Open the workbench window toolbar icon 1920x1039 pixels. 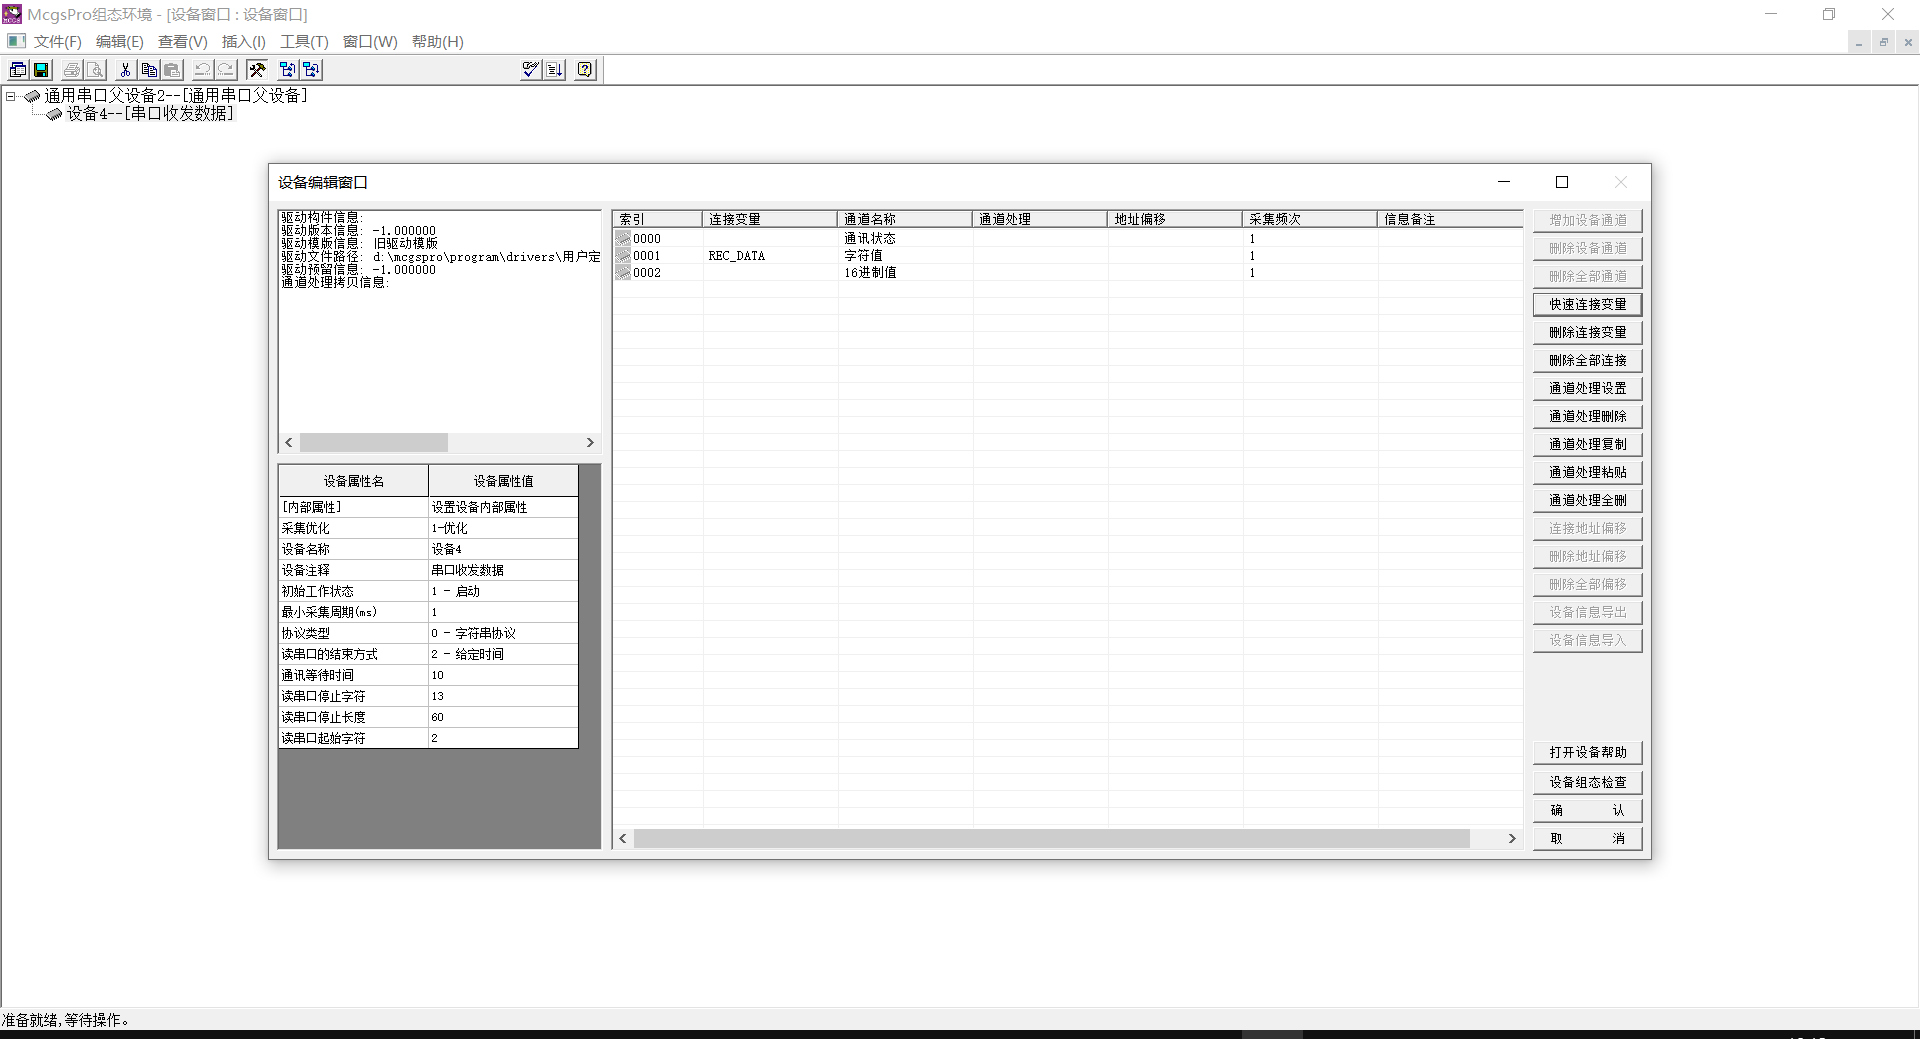point(18,69)
